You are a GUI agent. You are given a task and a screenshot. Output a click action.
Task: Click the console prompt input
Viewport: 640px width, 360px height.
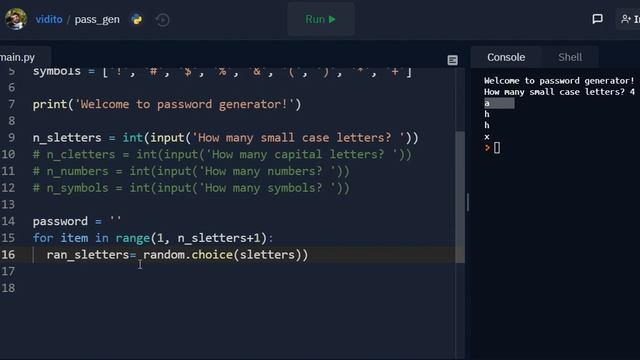point(496,148)
